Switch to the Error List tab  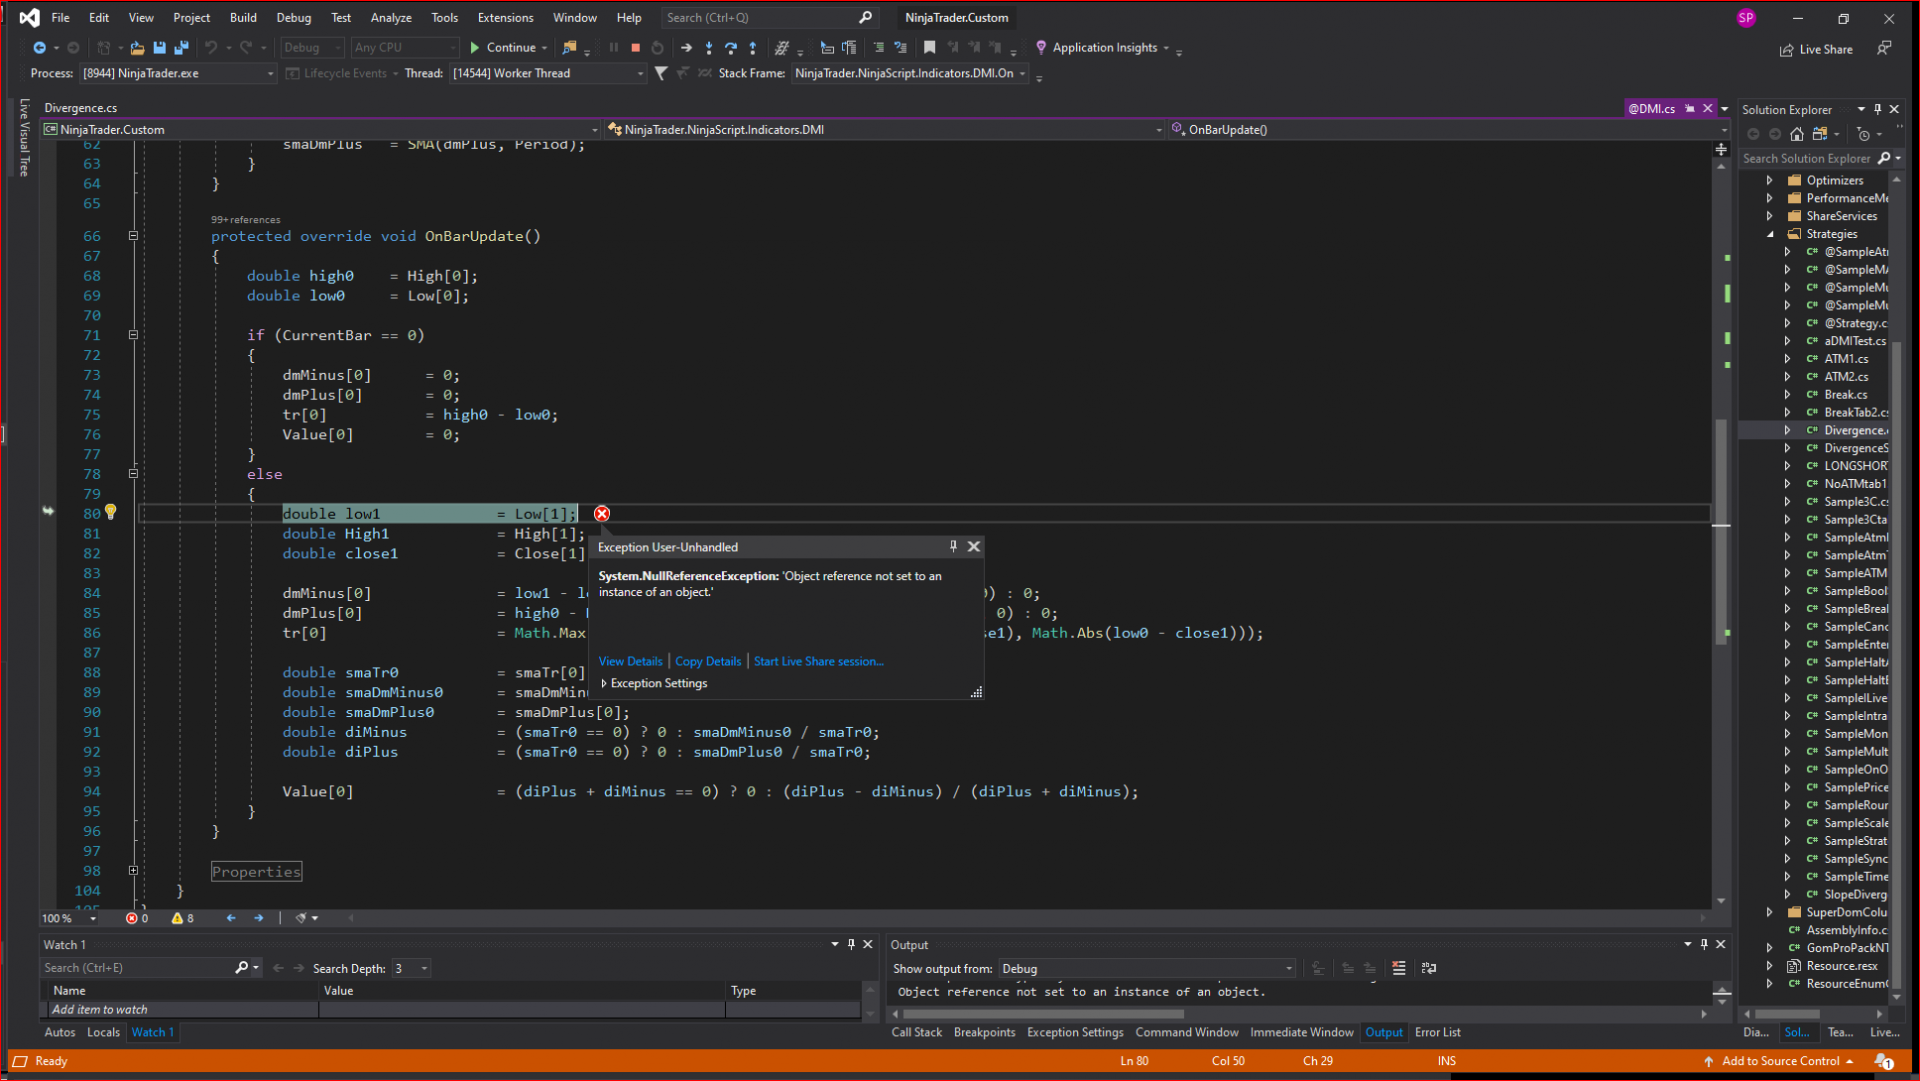point(1437,1033)
